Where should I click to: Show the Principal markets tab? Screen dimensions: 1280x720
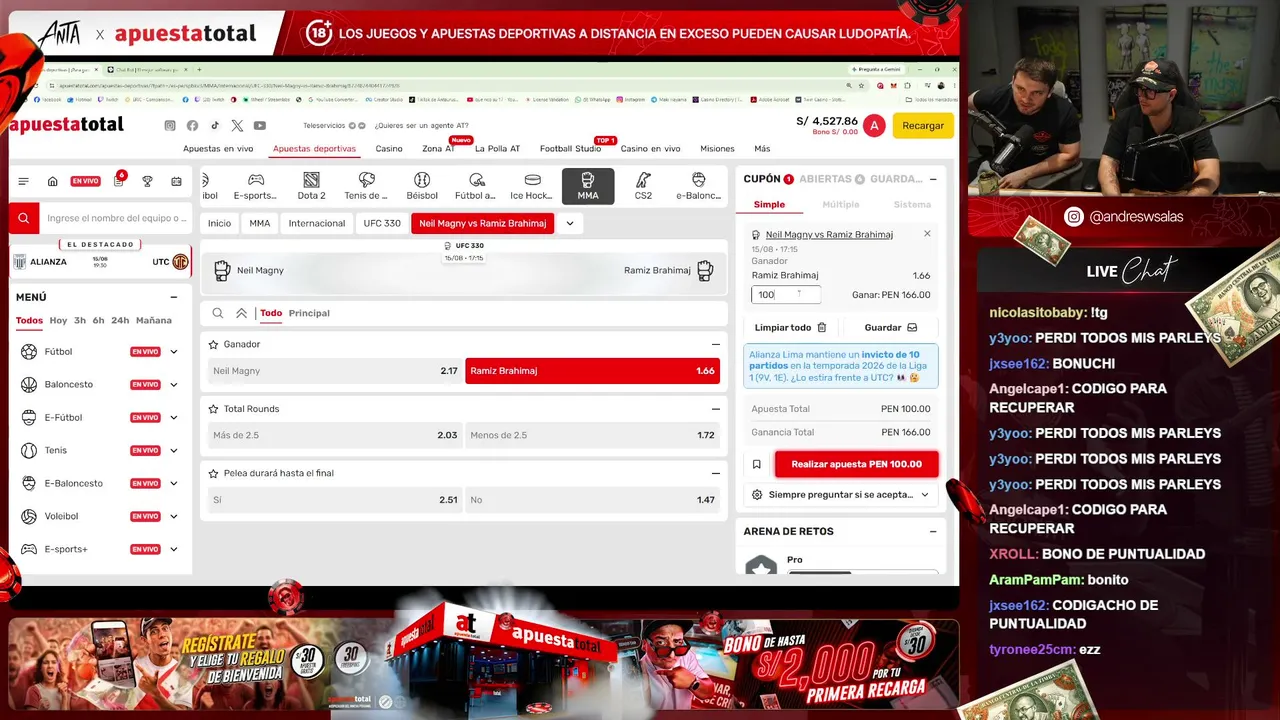[x=309, y=313]
